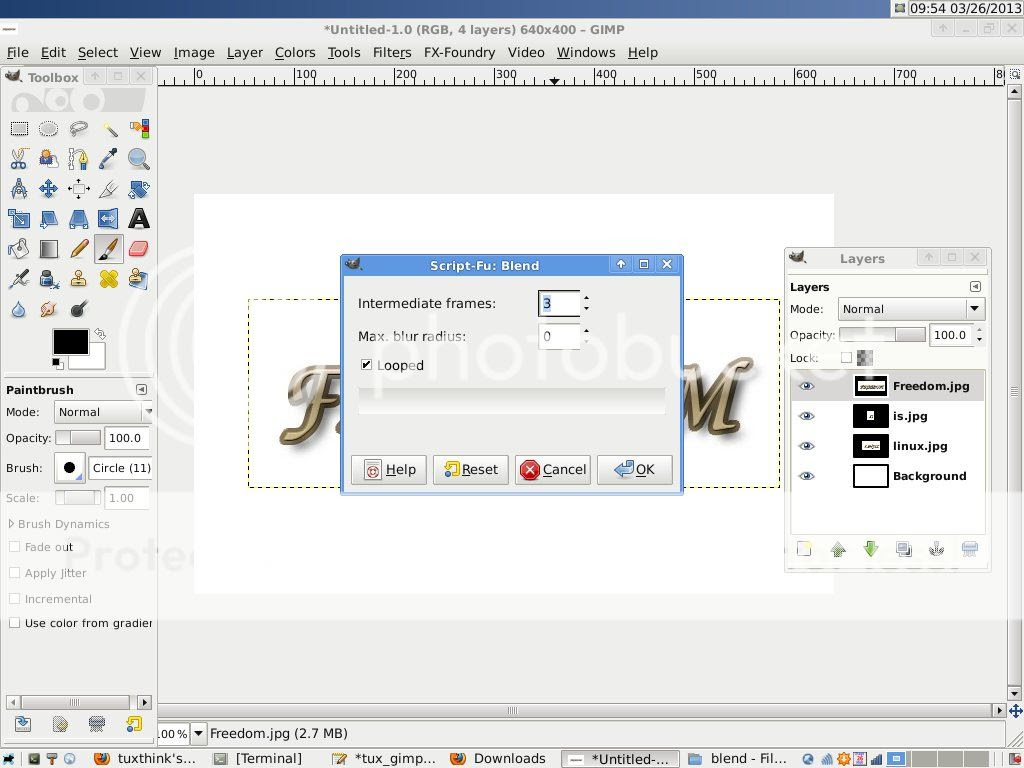The height and width of the screenshot is (768, 1024).
Task: Select the Pencil tool
Action: [78, 249]
